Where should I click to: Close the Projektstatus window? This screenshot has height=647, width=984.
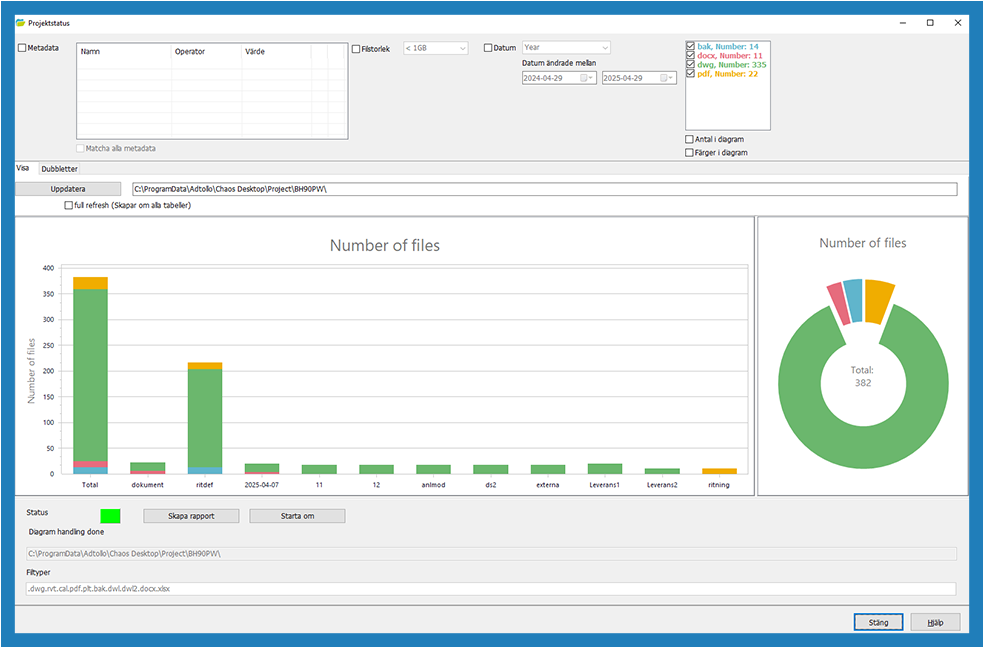tap(958, 23)
